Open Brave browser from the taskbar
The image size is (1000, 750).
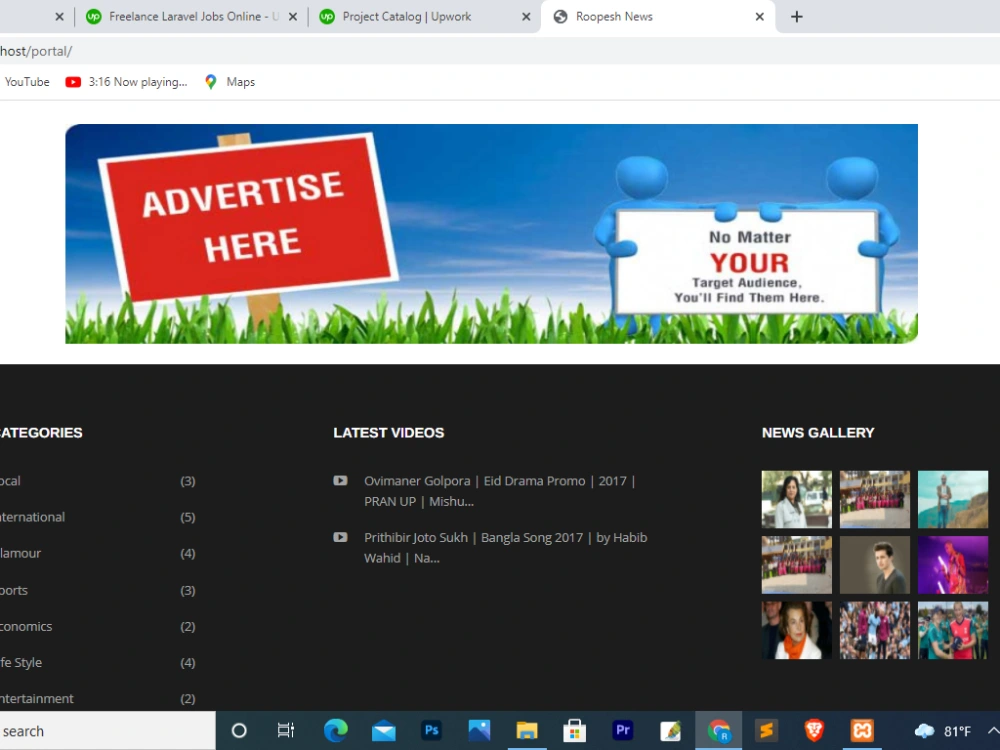814,730
